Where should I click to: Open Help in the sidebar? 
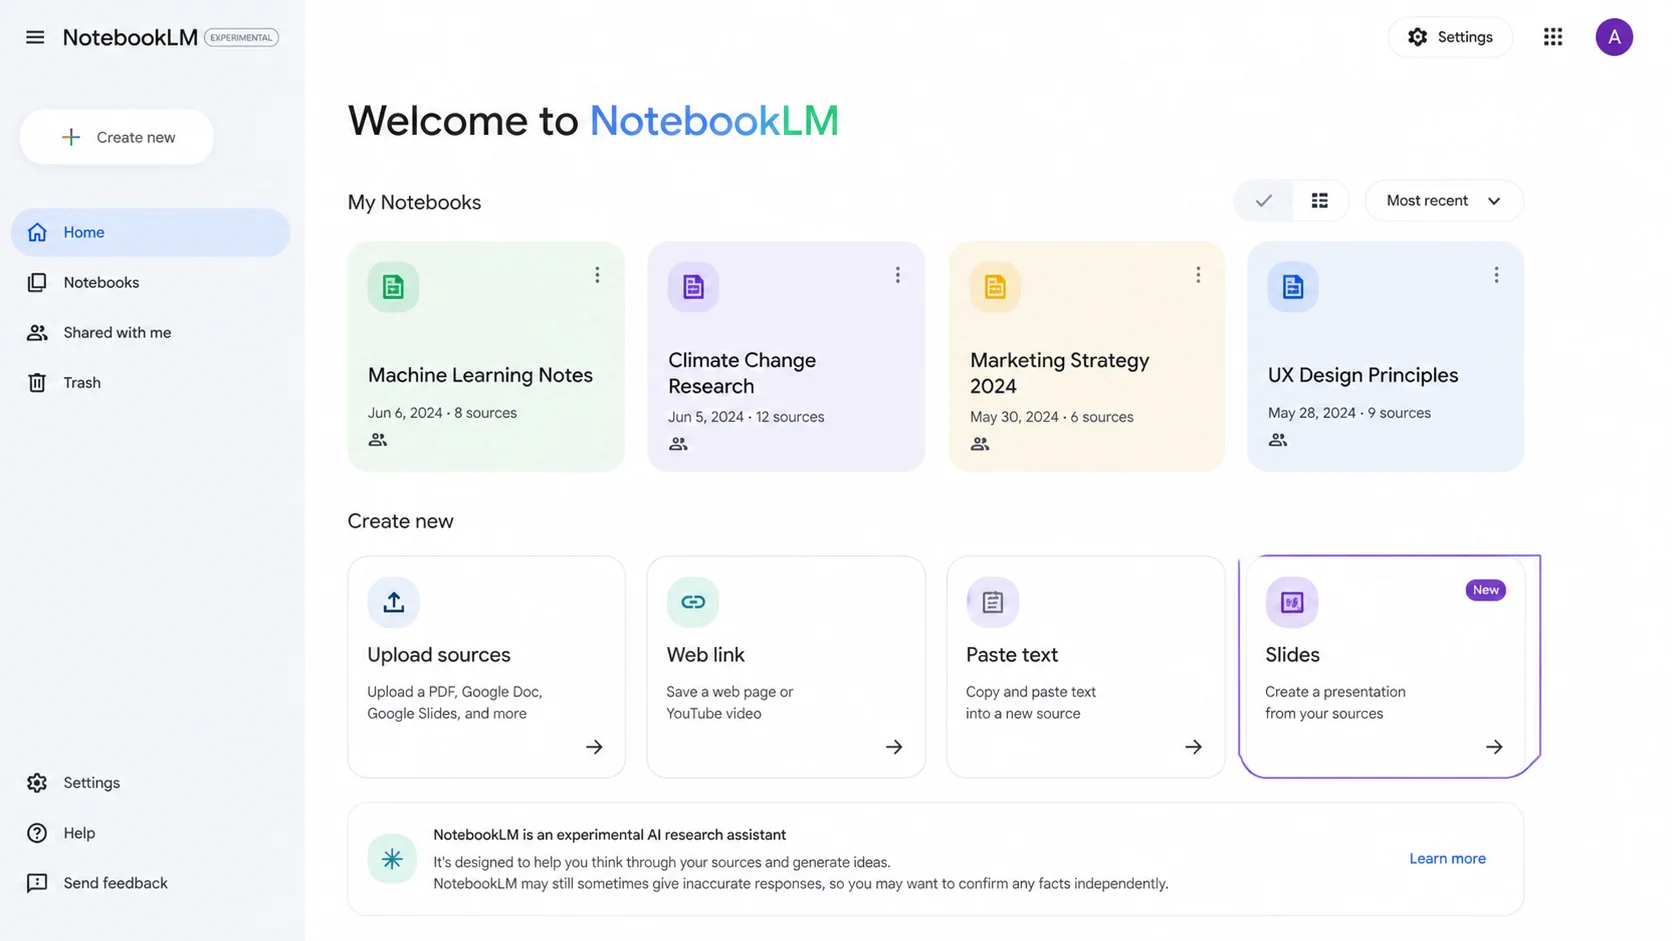(150, 833)
